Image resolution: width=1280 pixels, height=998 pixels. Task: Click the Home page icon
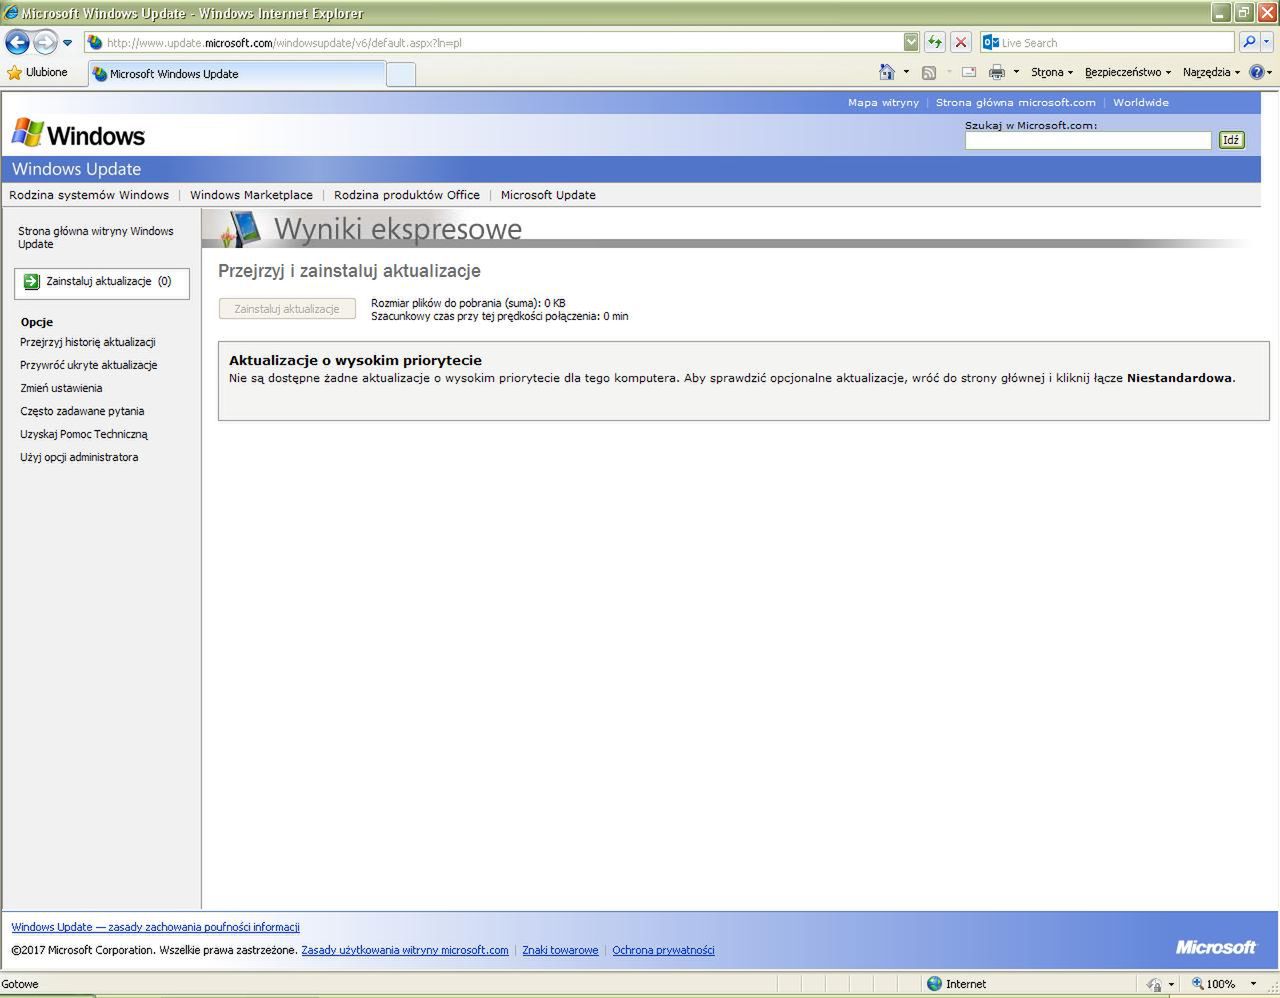point(886,72)
